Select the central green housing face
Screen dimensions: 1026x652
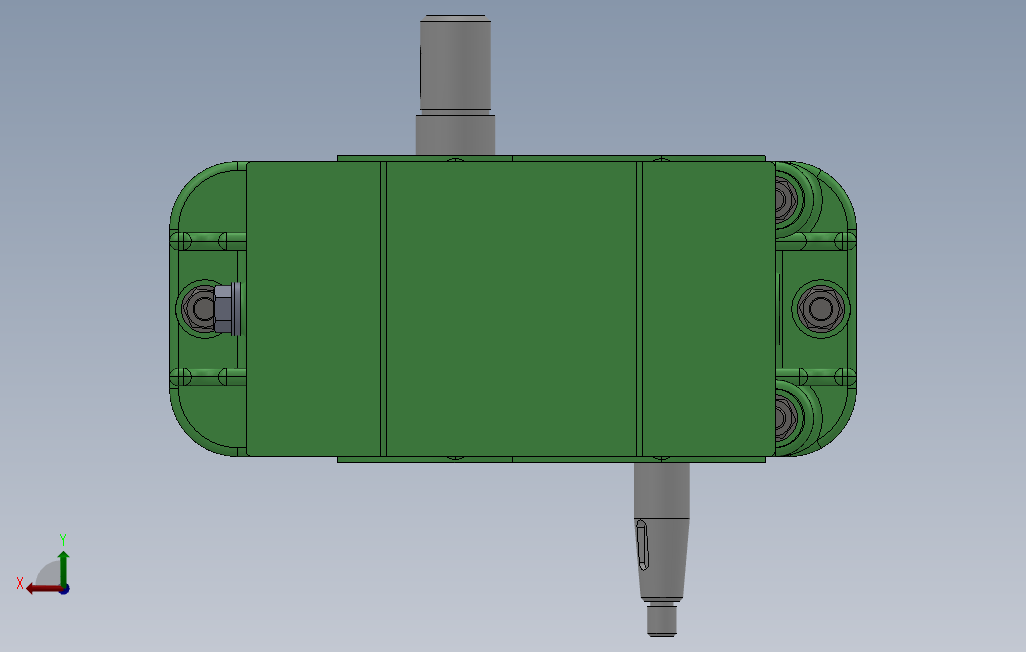tap(511, 309)
